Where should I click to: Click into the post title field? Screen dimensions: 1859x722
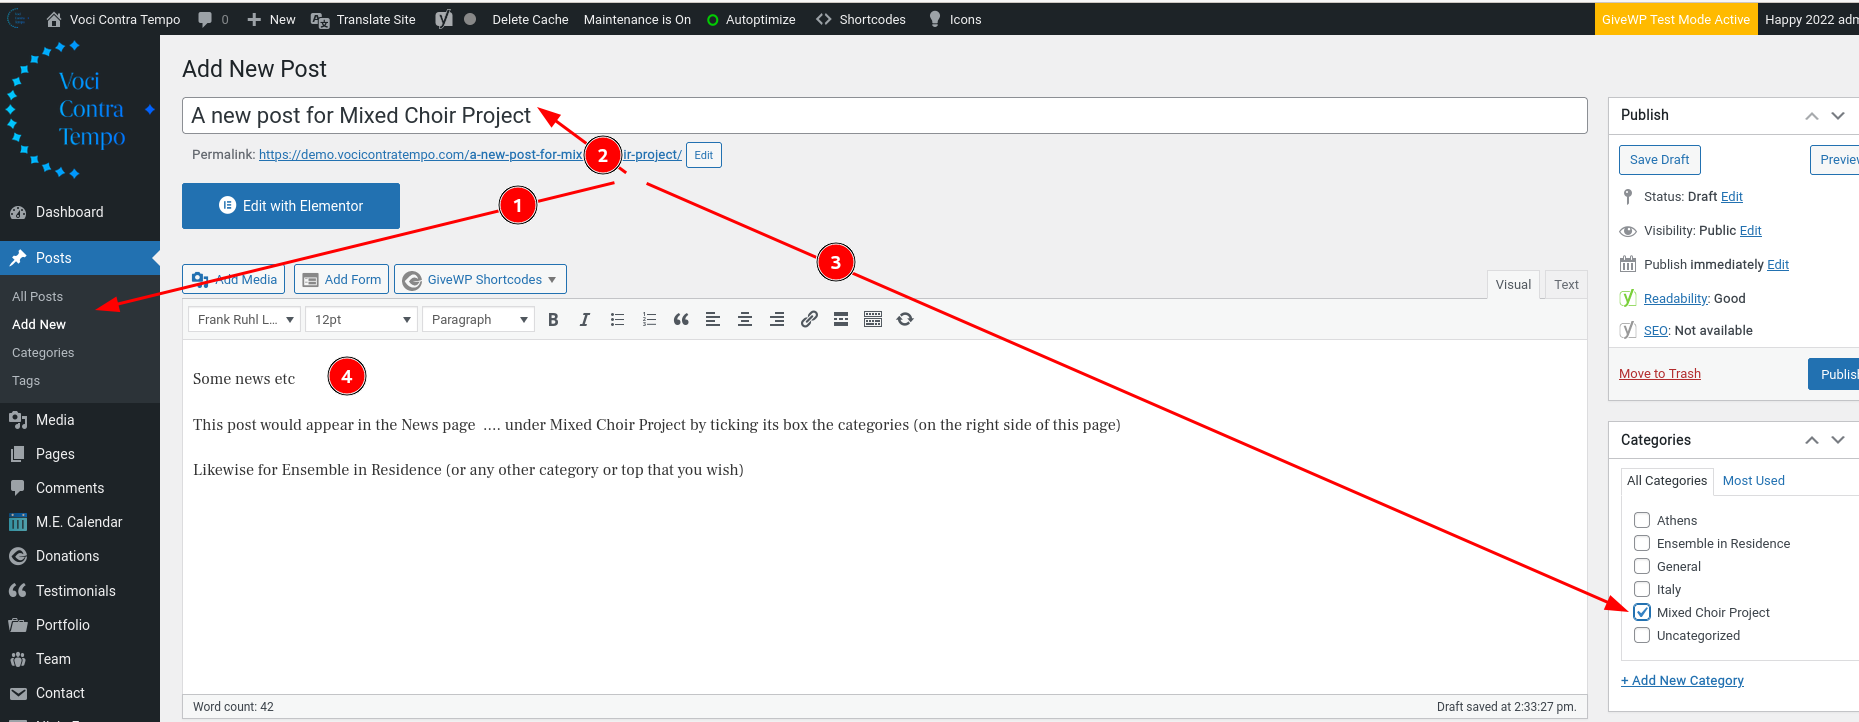pos(1000,116)
